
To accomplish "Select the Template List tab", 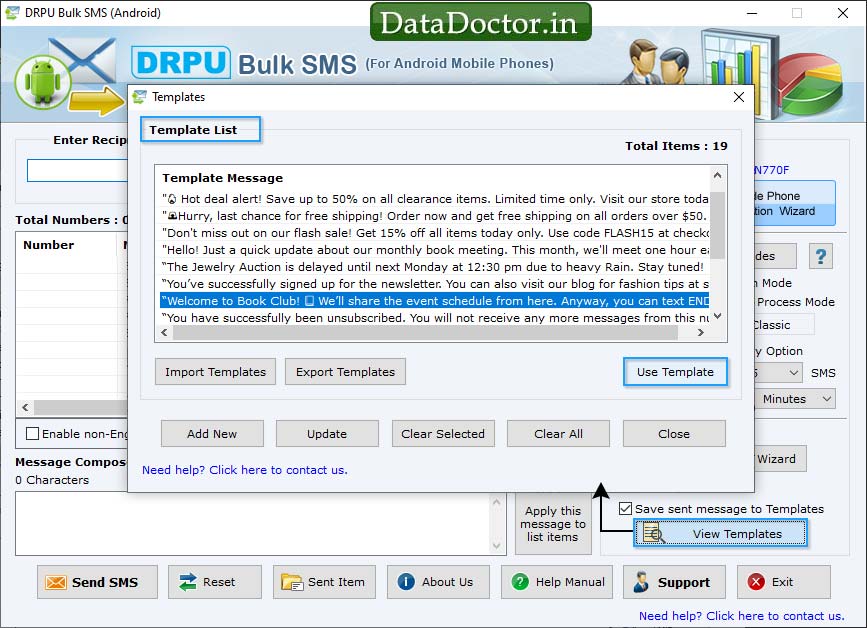I will [200, 130].
